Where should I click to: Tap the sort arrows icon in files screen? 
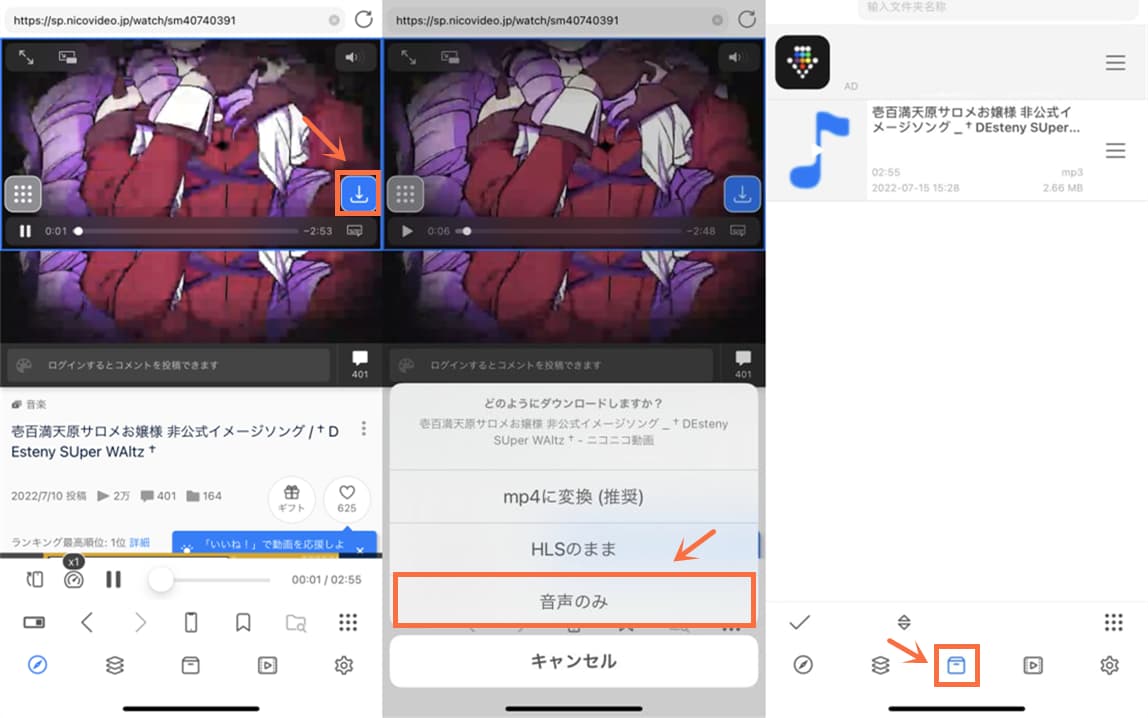pos(904,623)
